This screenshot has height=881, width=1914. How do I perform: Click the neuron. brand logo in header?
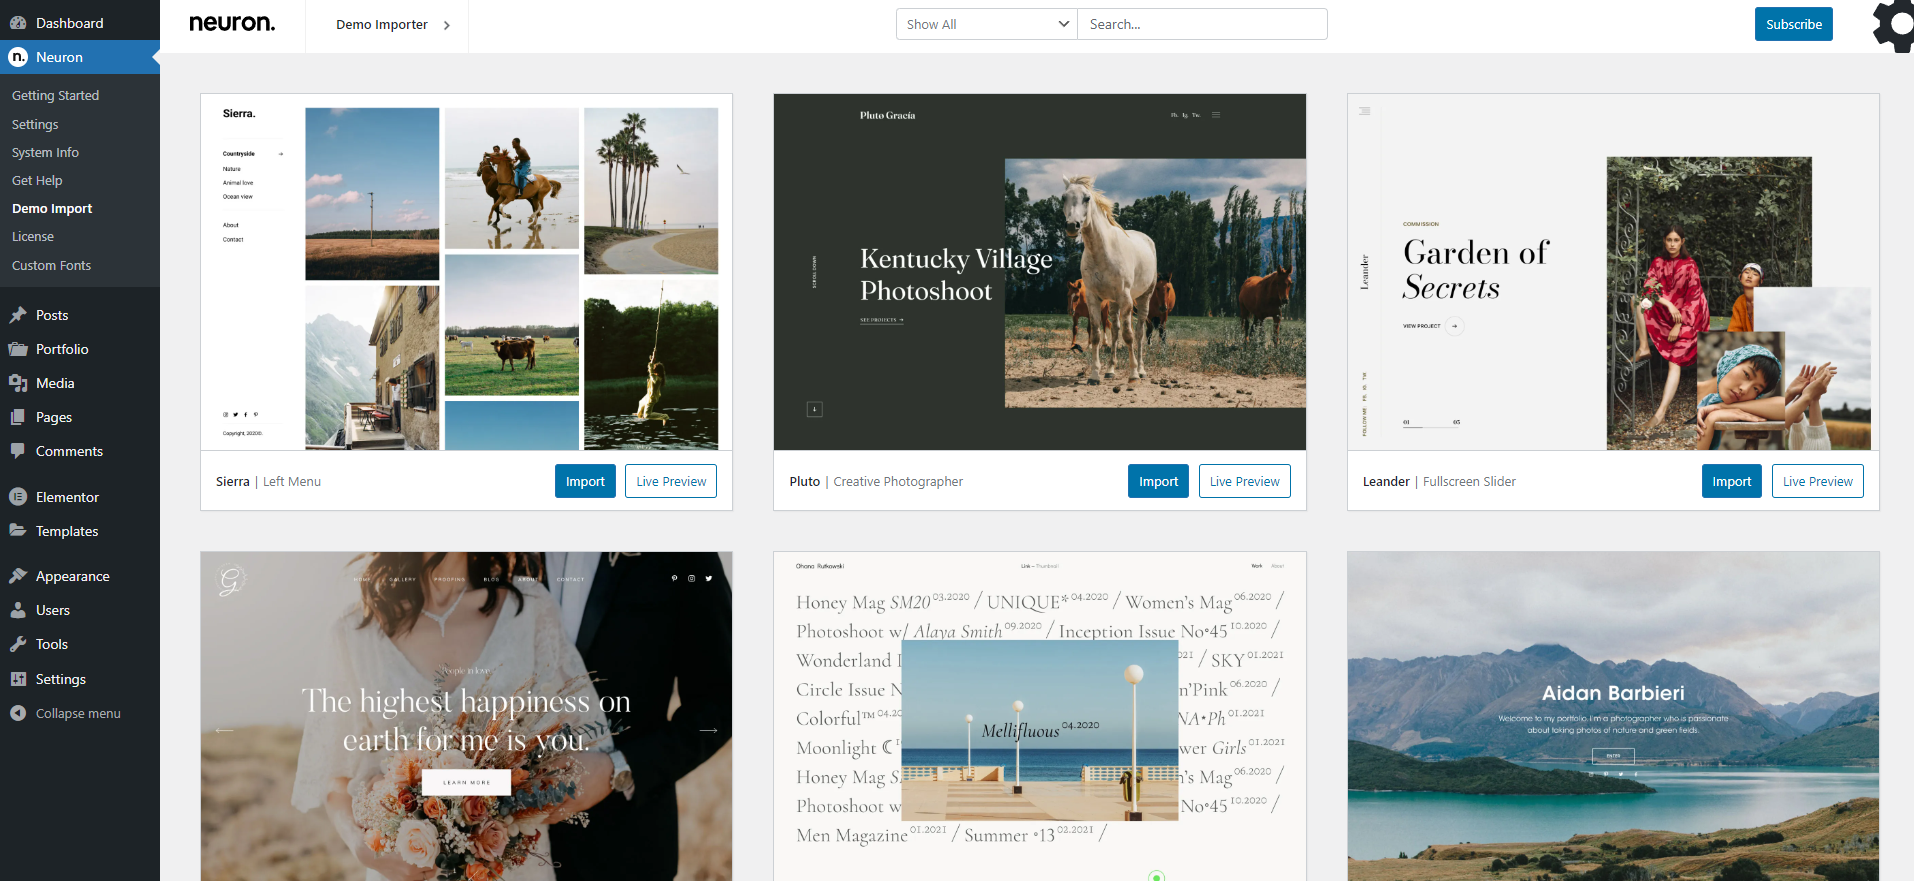tap(232, 24)
